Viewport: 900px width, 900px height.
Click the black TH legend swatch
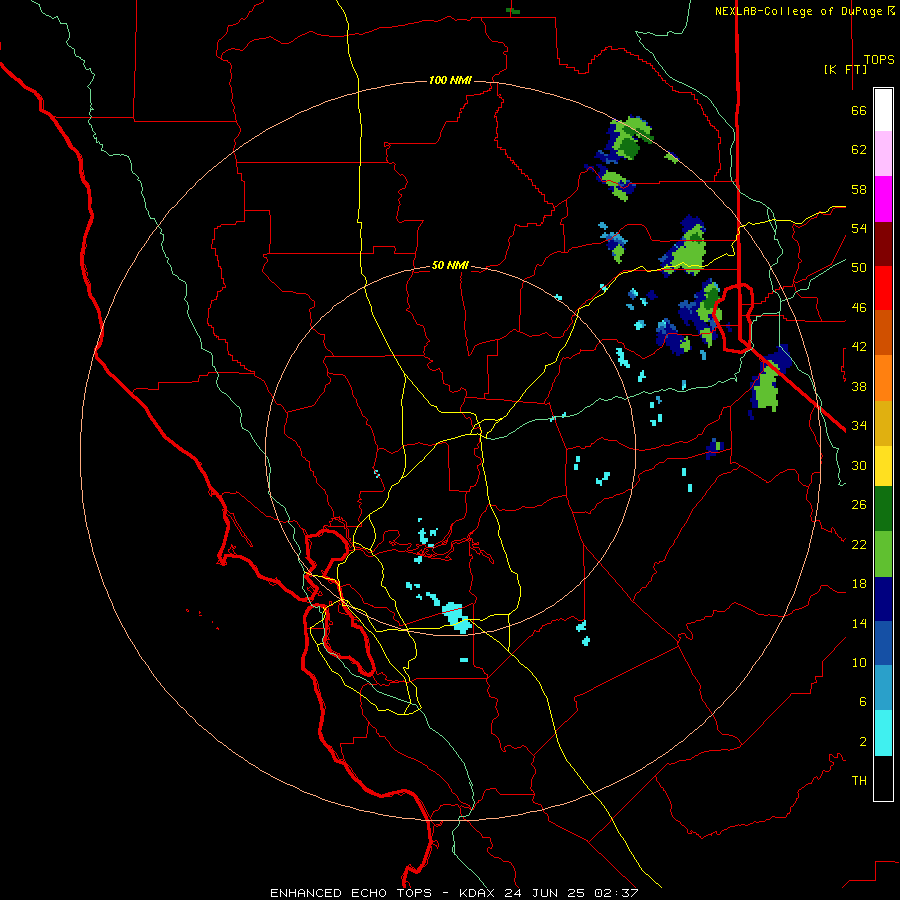883,778
